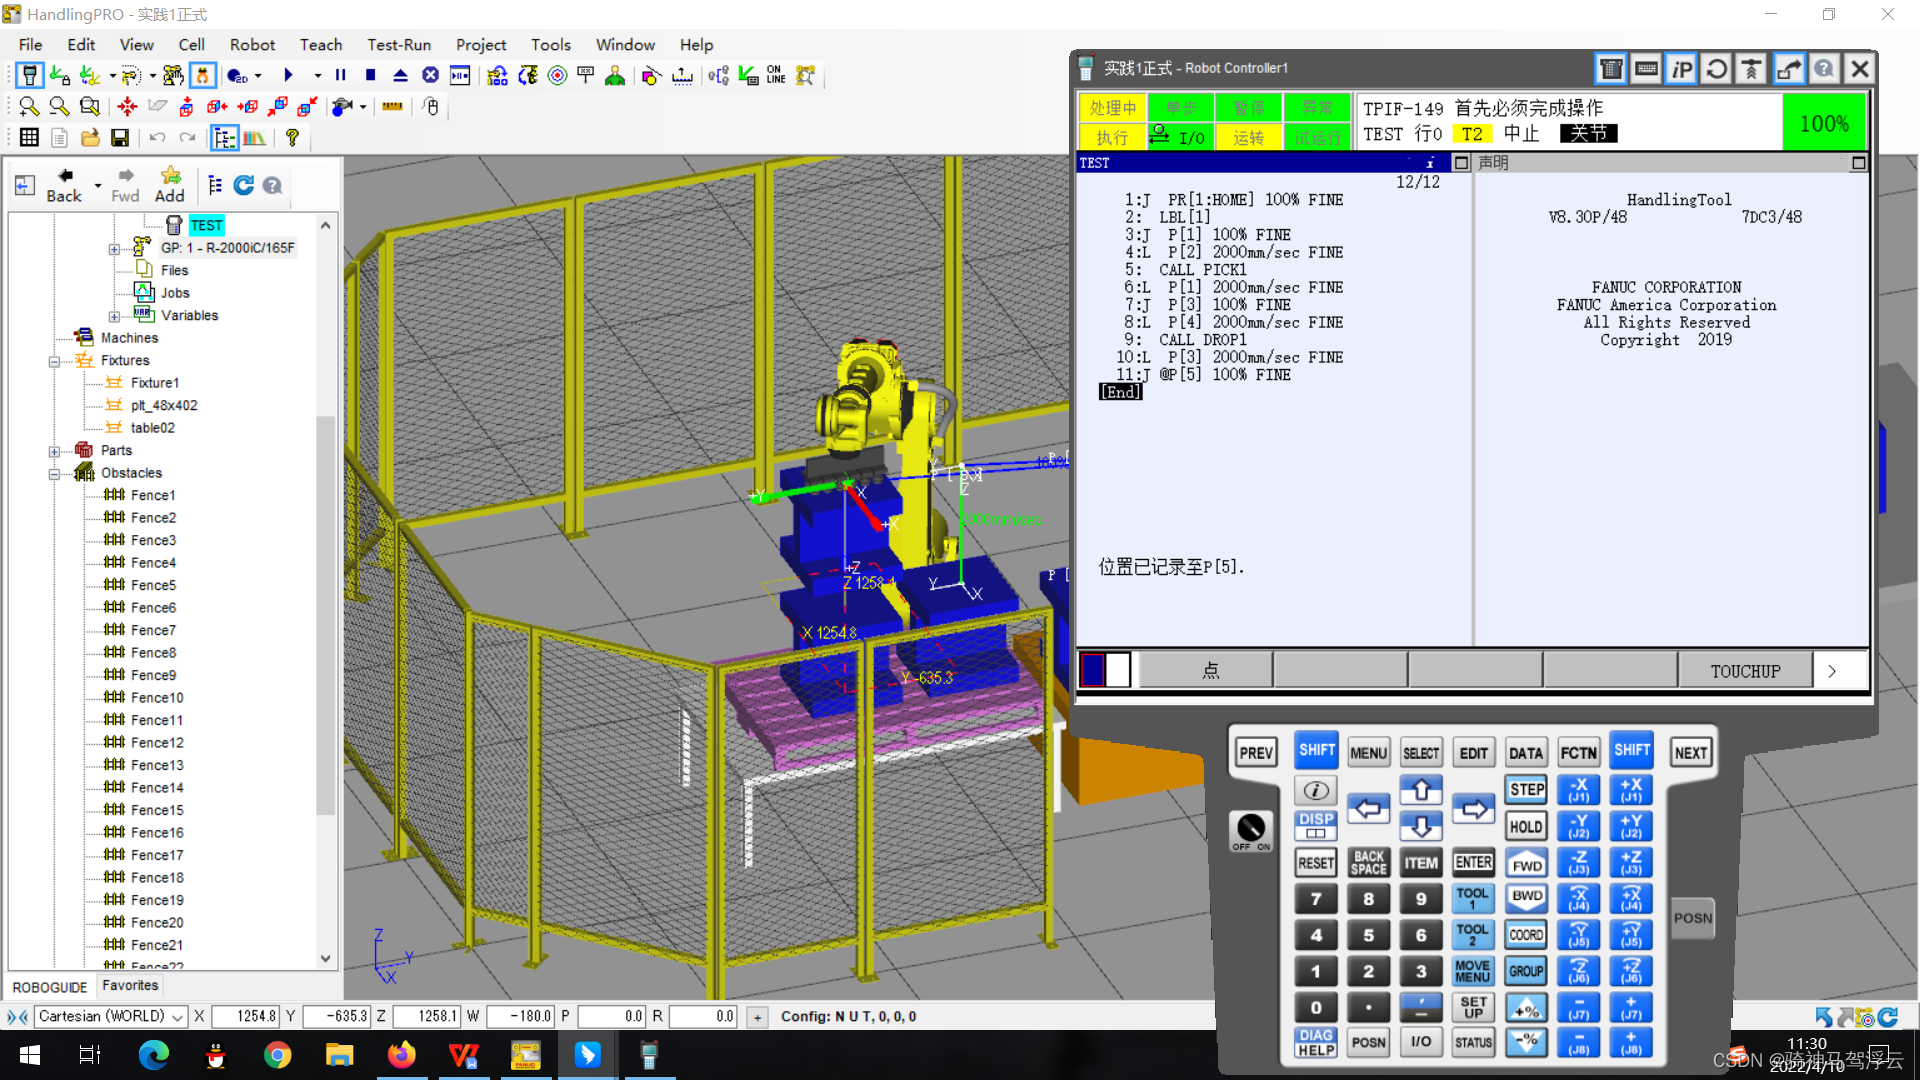Screen dimensions: 1920x1080
Task: Click the center view red arrows icon
Action: point(127,106)
